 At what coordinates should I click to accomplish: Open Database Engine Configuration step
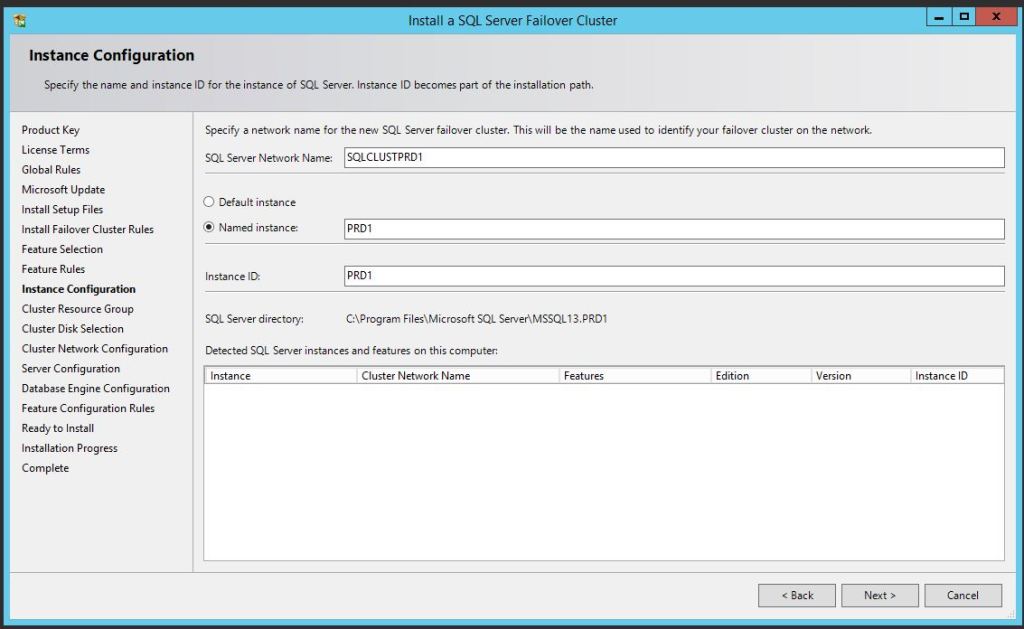click(x=96, y=389)
